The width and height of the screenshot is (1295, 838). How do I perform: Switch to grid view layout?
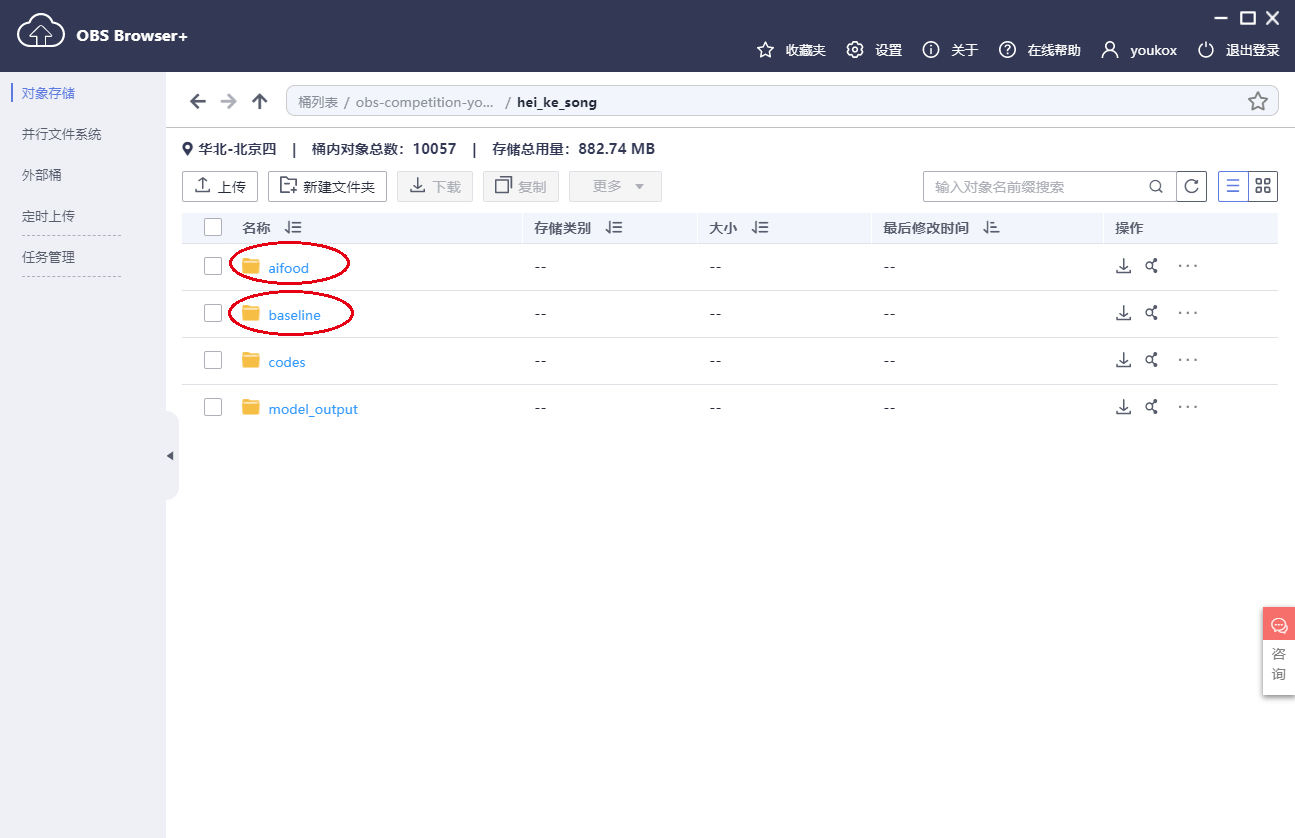(1262, 186)
